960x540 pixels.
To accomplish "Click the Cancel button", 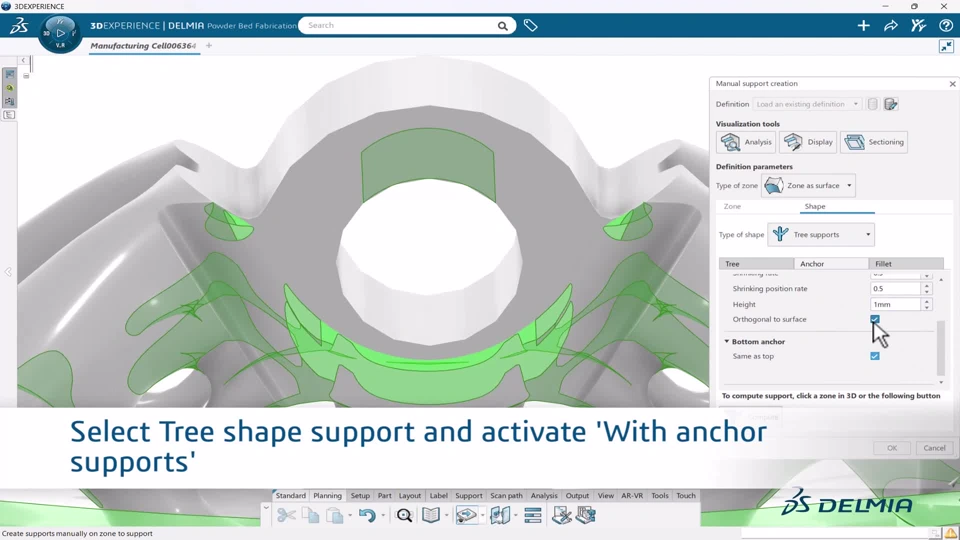I will (x=934, y=448).
